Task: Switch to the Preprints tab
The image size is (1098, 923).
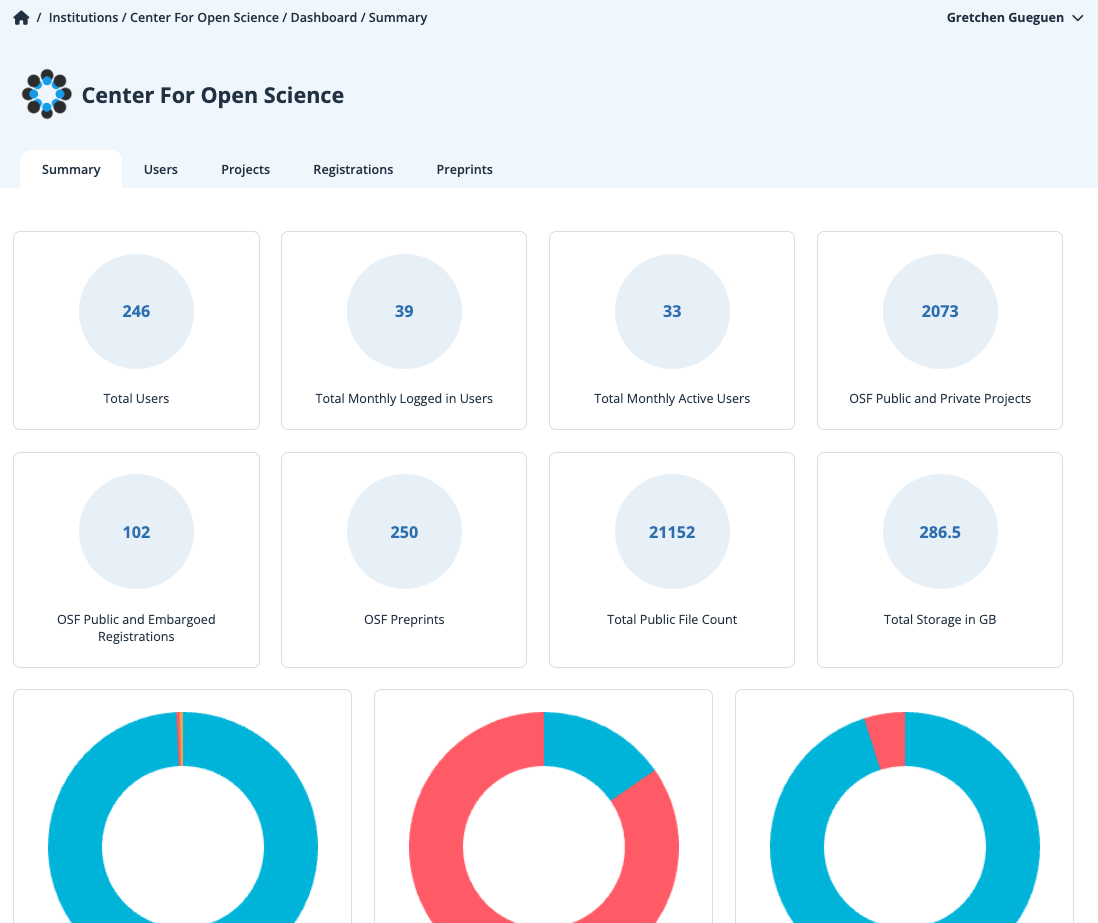Action: pos(464,169)
